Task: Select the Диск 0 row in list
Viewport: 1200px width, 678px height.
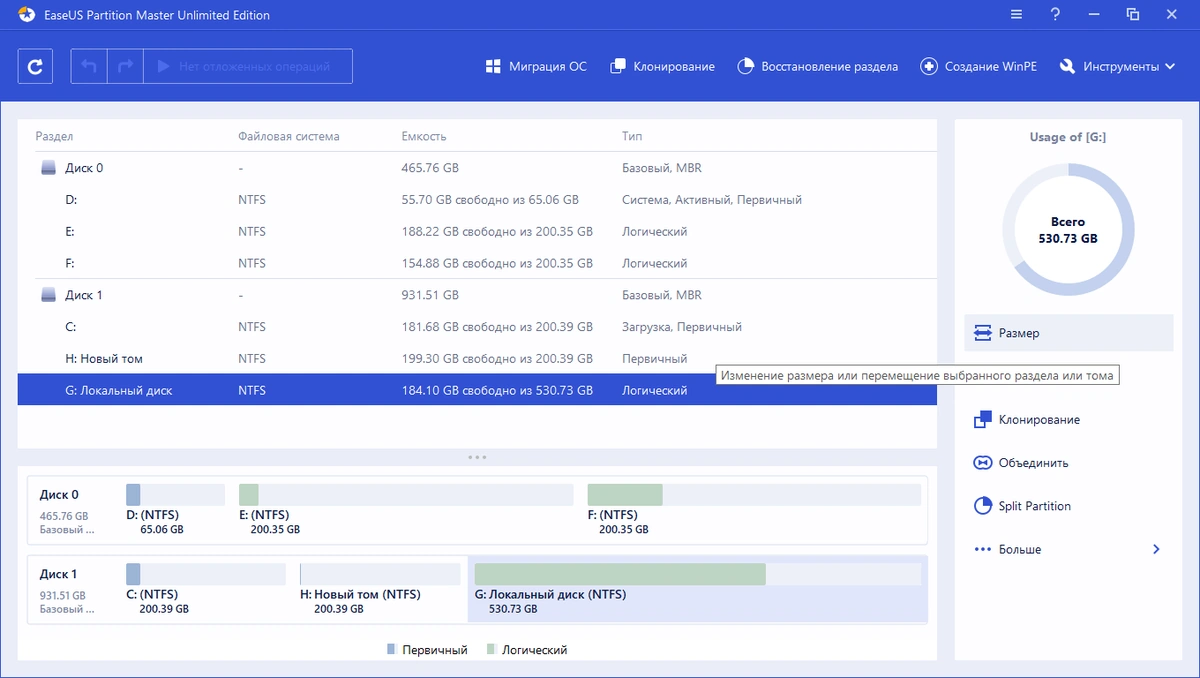Action: pyautogui.click(x=477, y=168)
